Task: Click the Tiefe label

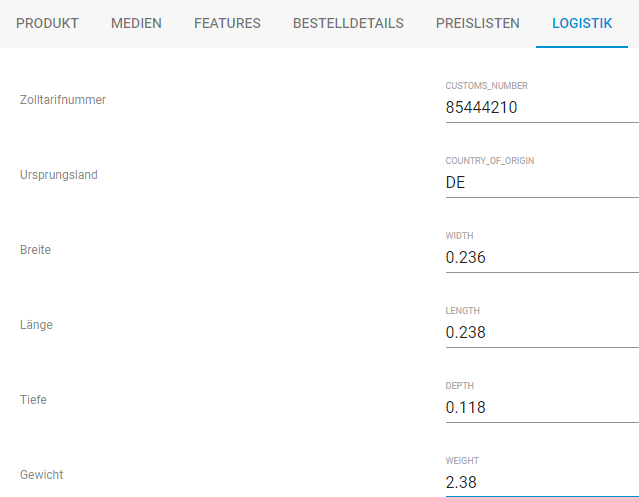Action: 33,400
